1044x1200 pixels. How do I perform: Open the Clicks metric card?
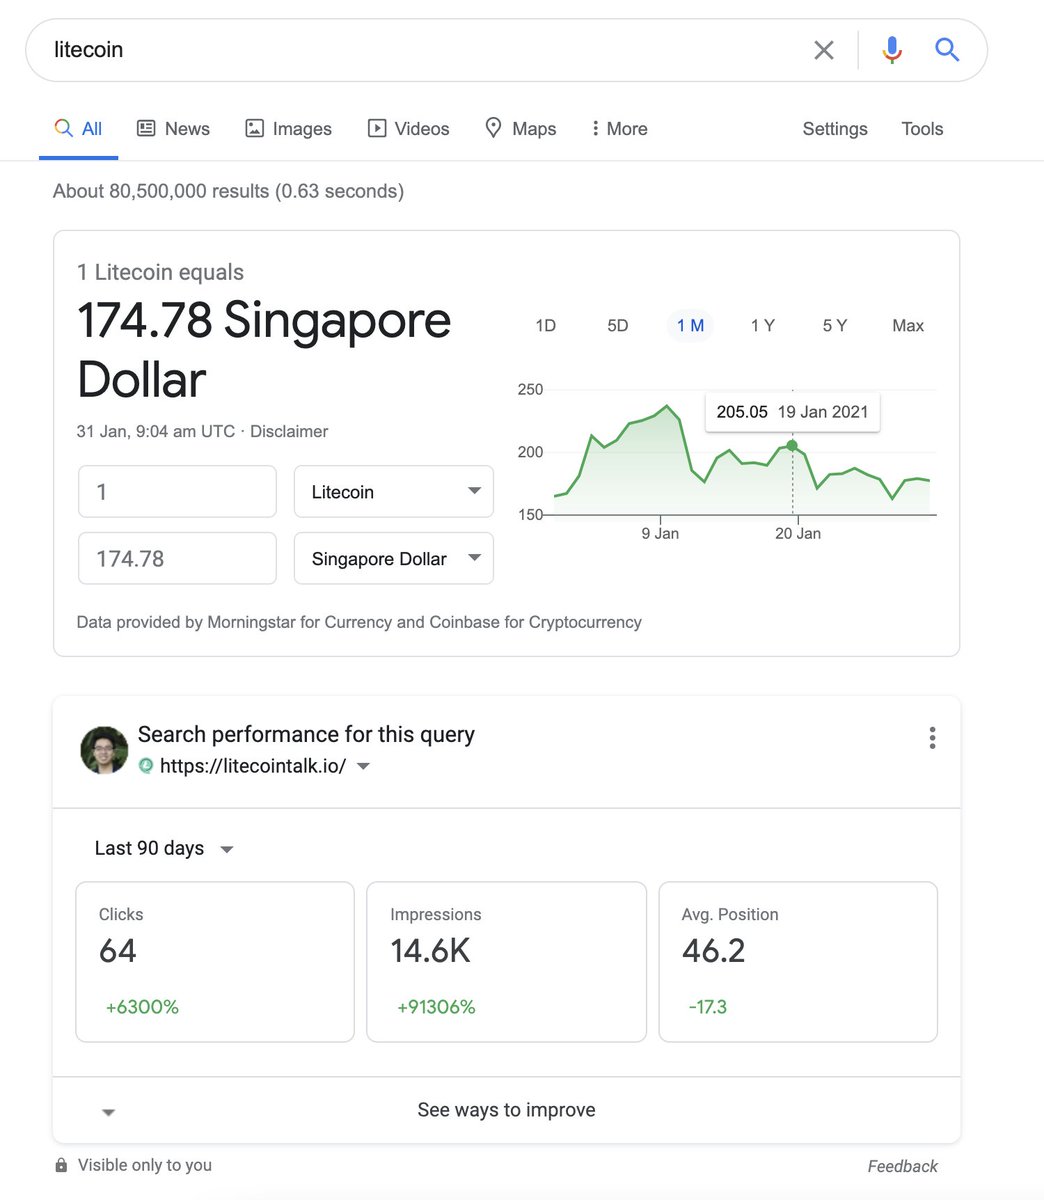click(x=215, y=962)
